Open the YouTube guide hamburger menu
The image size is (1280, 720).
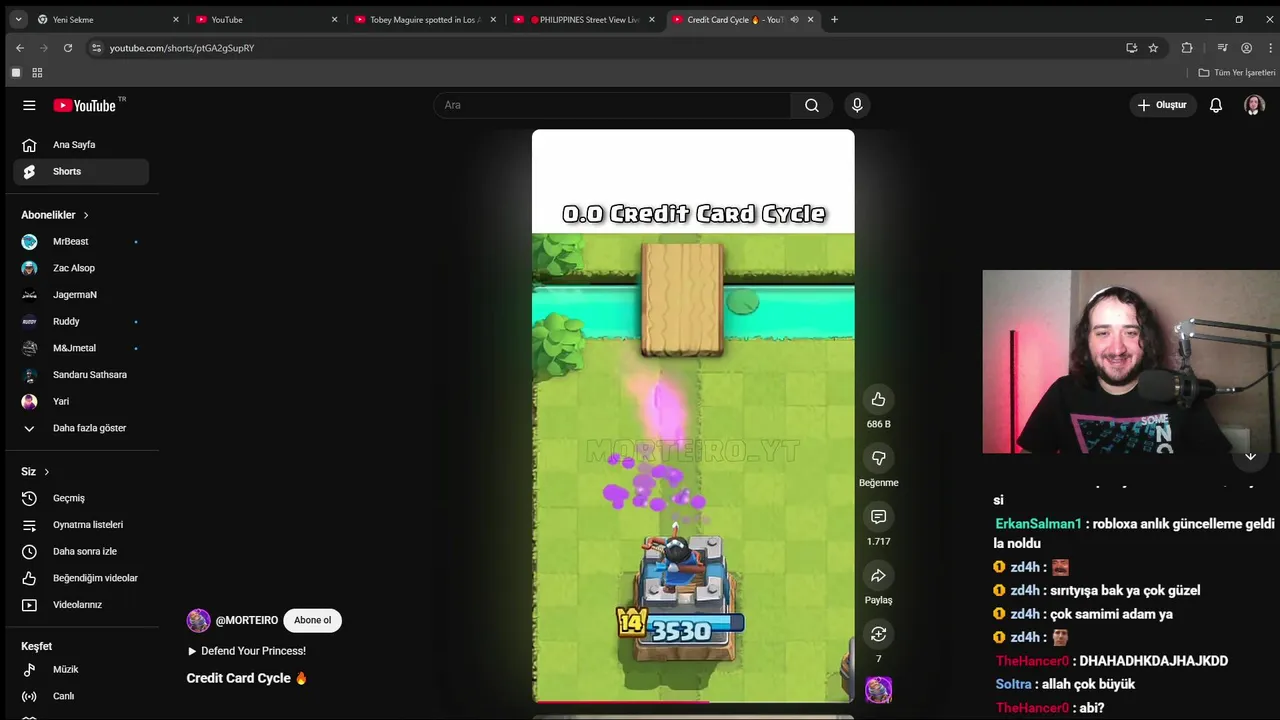click(x=29, y=105)
